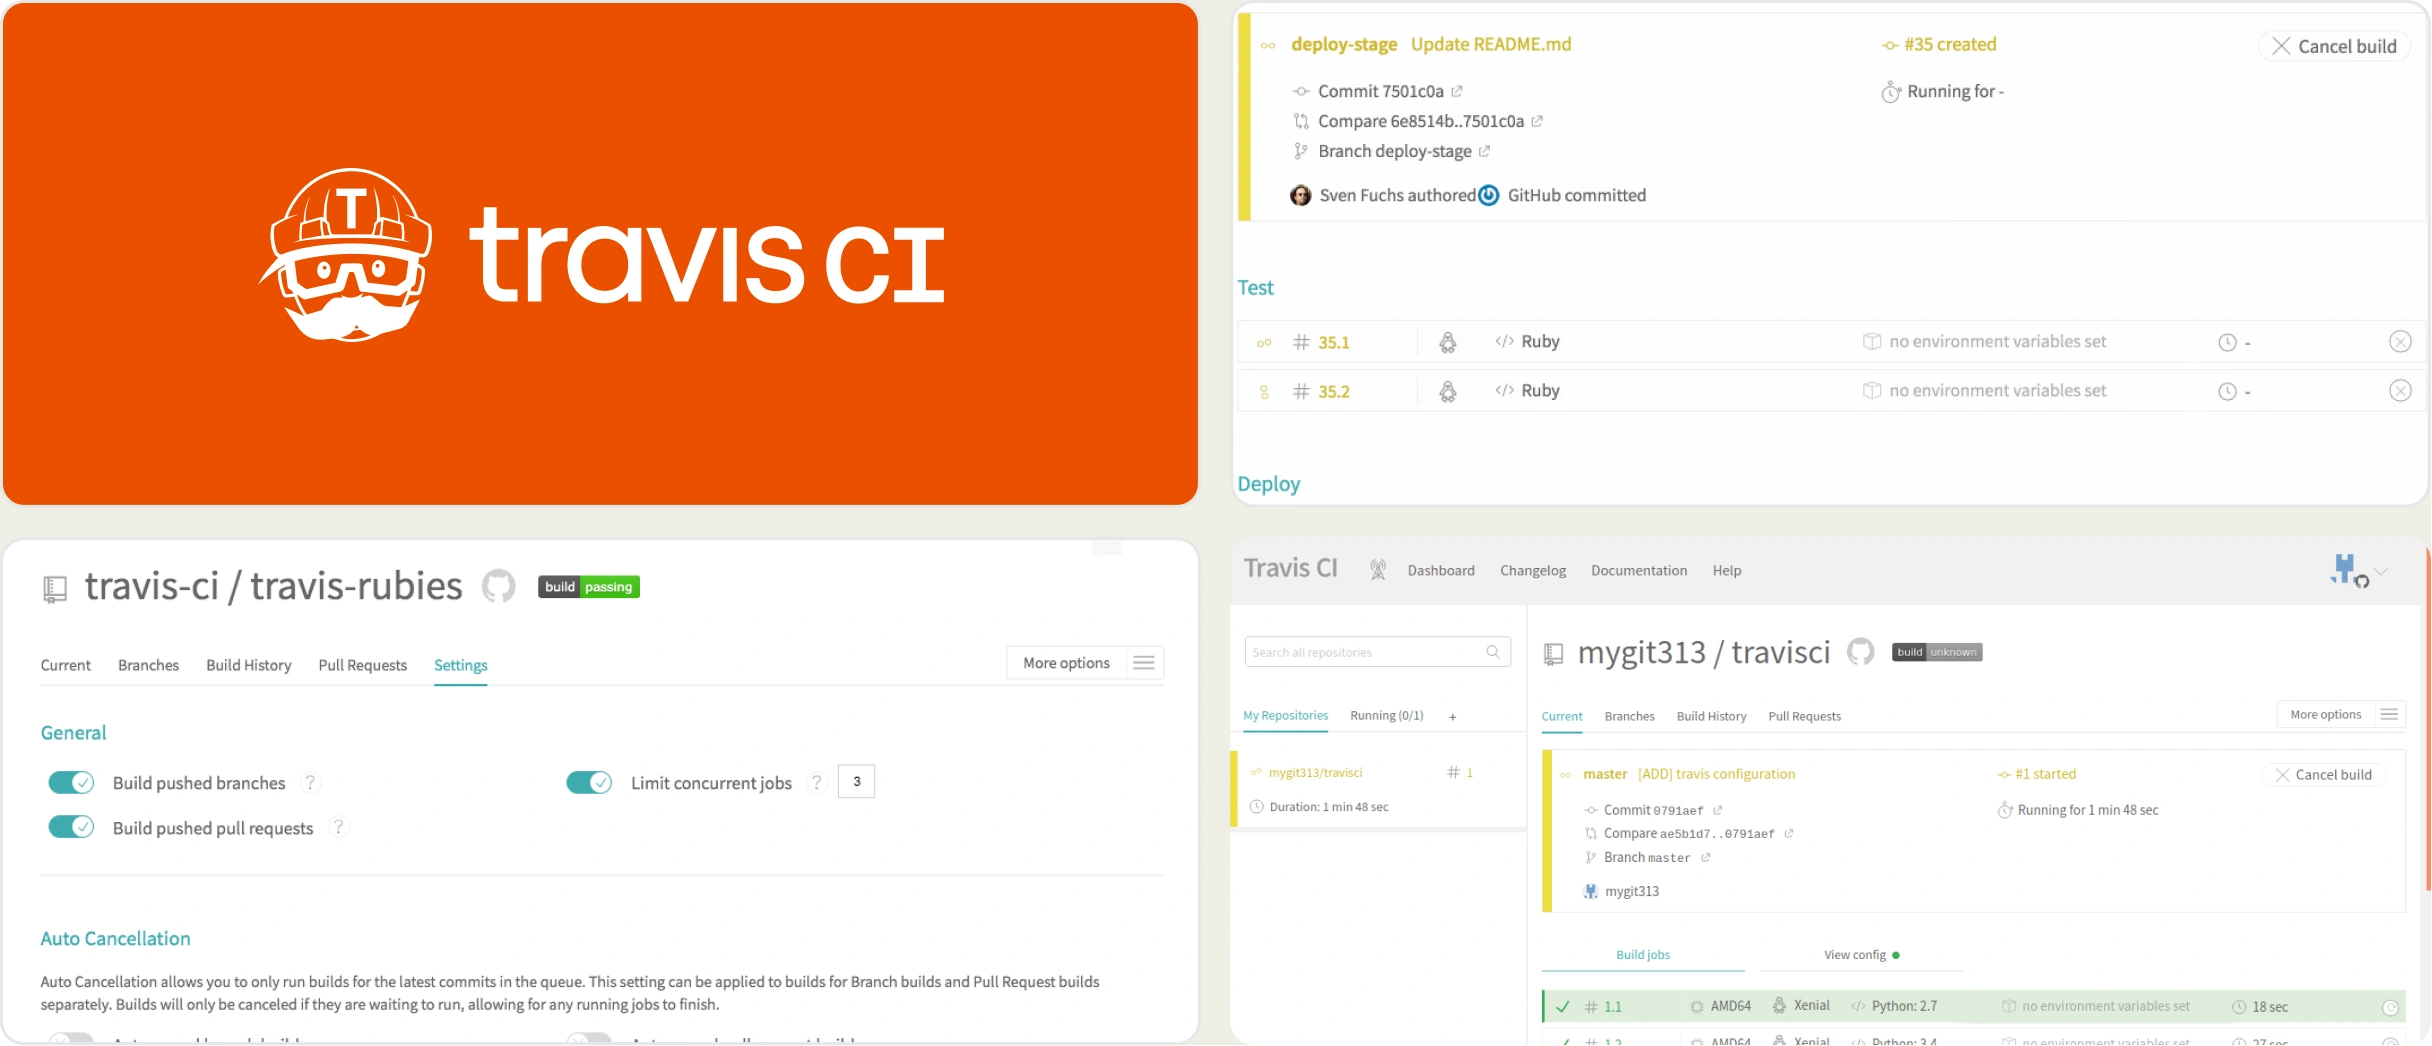Open Documentation in Travis CI header
2432x1046 pixels.
(1639, 571)
